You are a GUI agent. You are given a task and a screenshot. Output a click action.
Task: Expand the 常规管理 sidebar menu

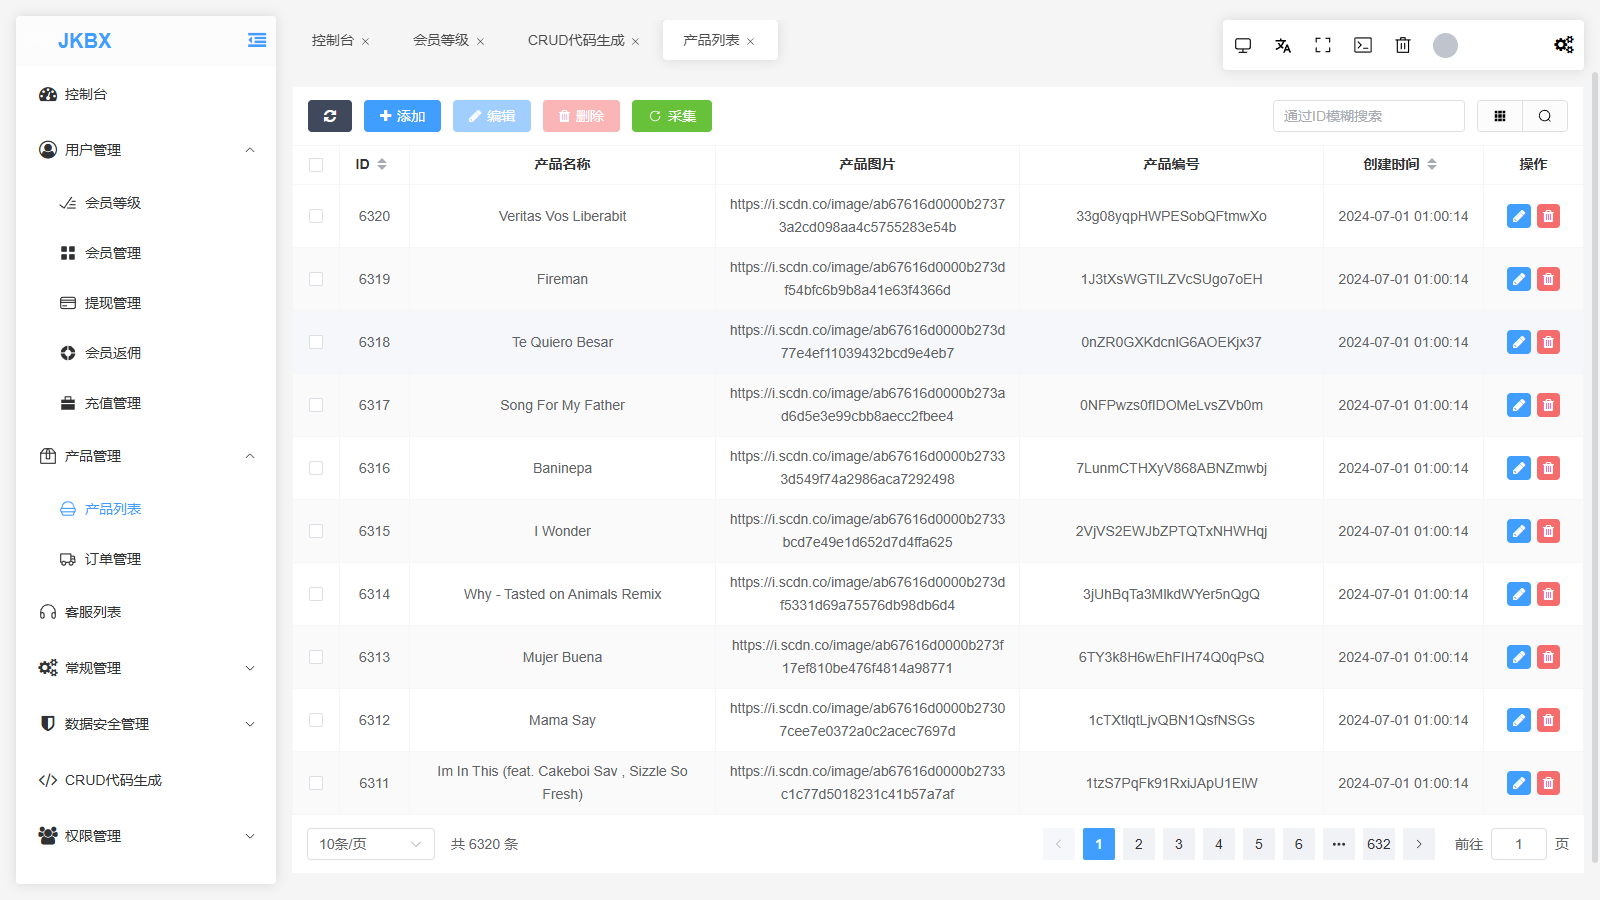tap(146, 668)
